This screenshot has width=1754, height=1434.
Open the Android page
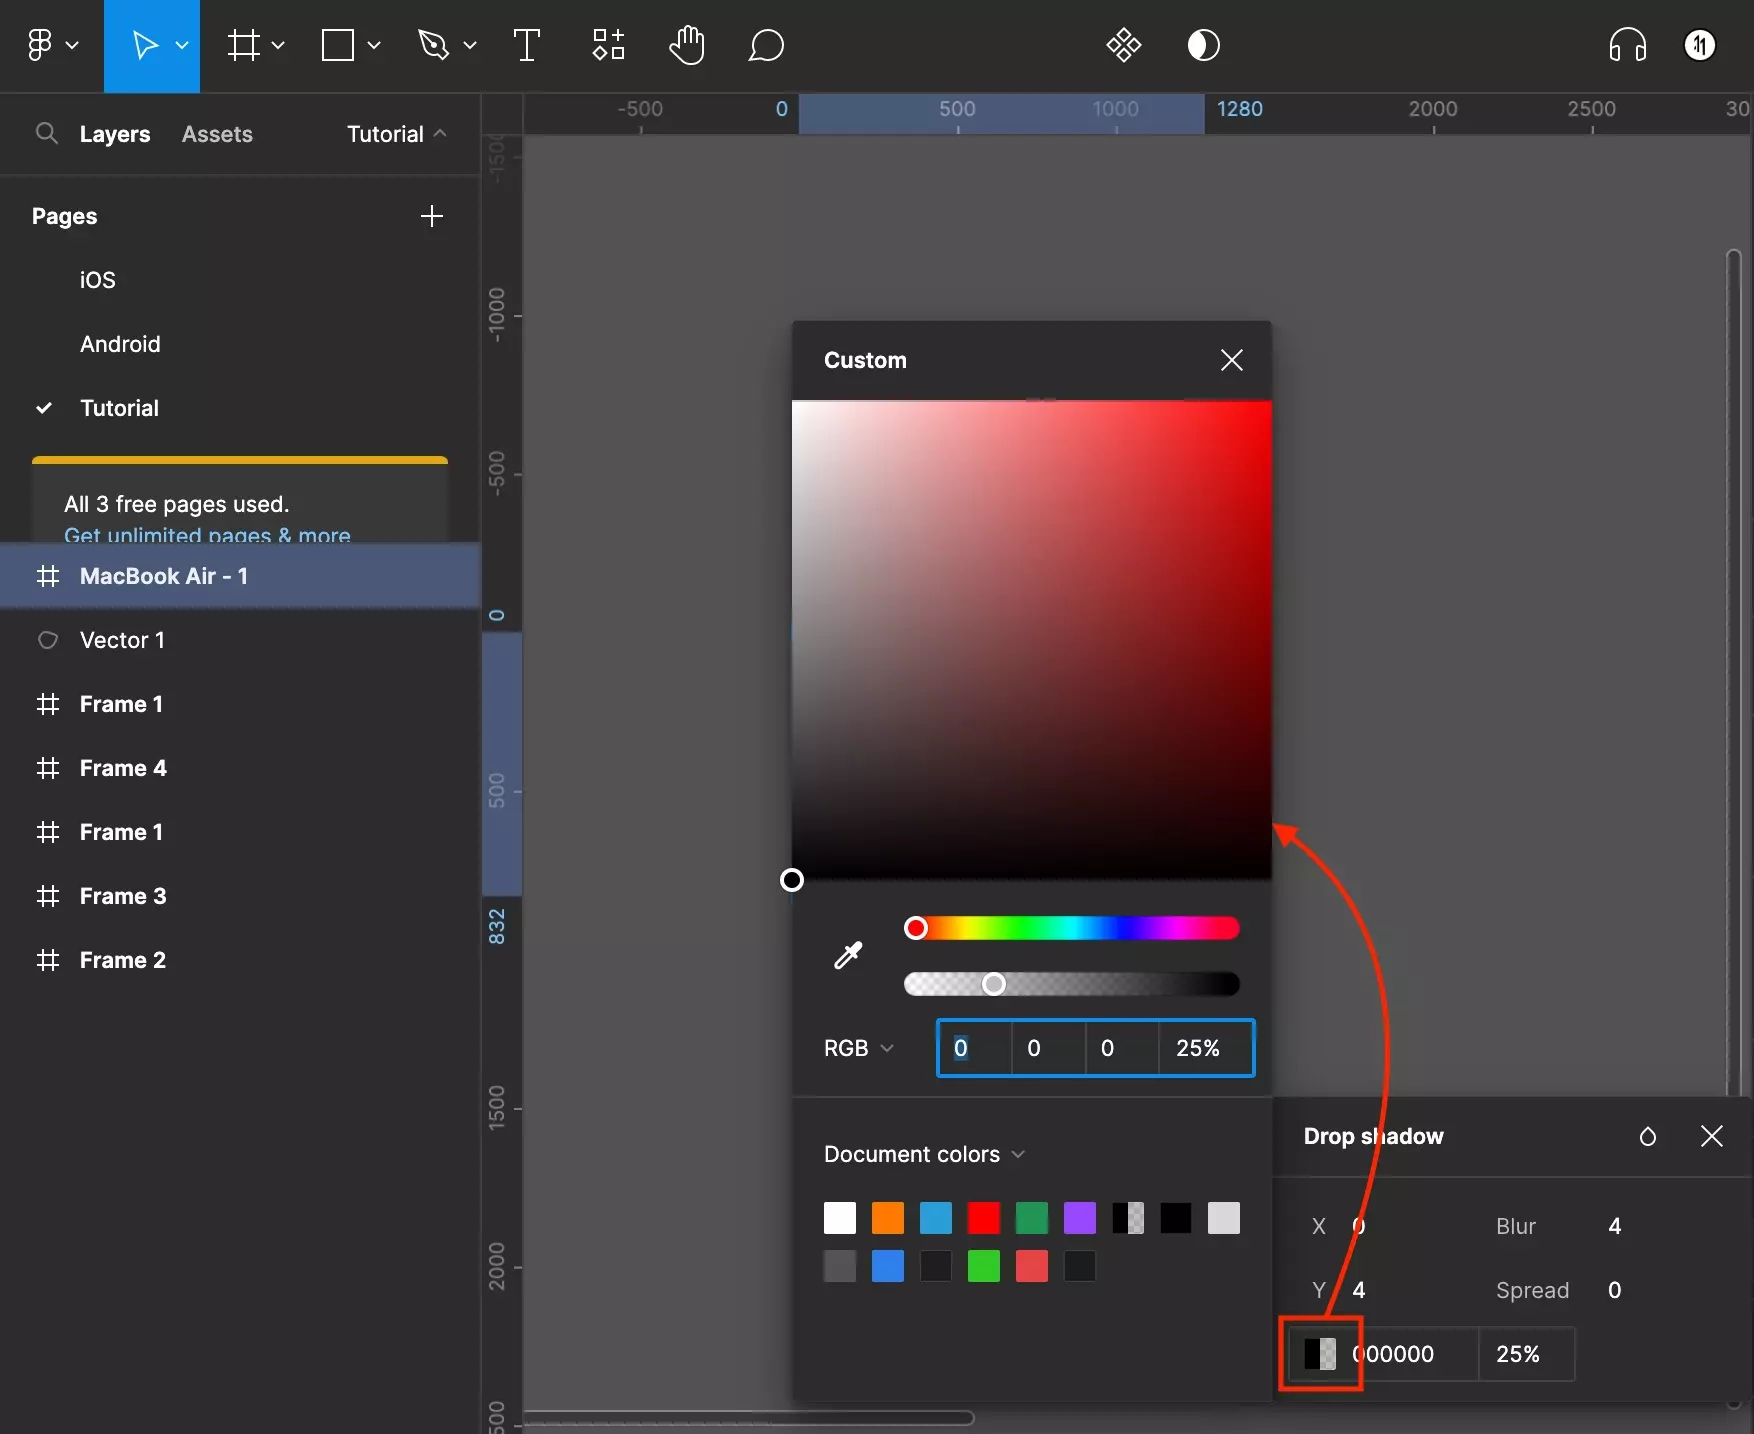pos(120,344)
